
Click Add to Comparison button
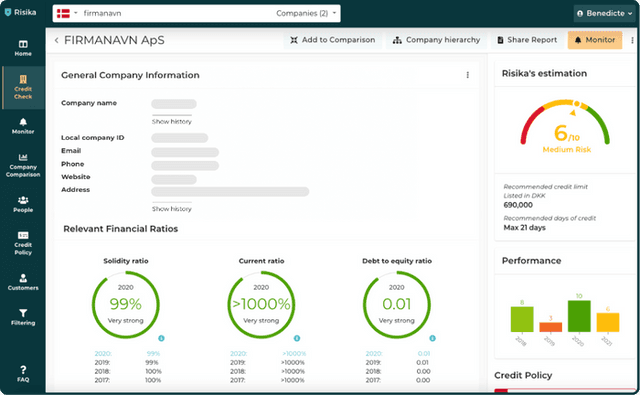333,40
